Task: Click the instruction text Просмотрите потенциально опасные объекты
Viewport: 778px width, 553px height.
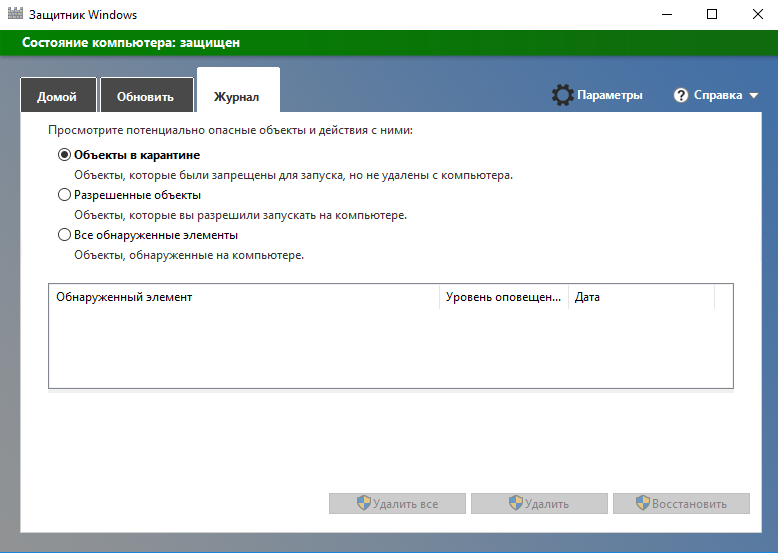Action: click(230, 130)
